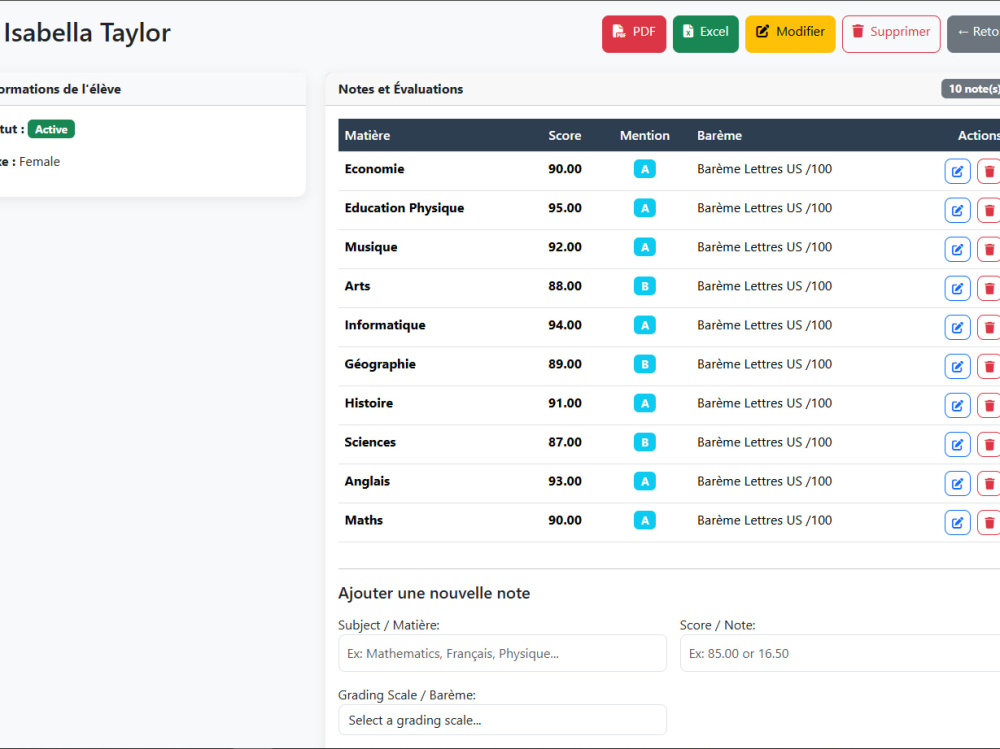Click the Informatique subject name

[385, 325]
